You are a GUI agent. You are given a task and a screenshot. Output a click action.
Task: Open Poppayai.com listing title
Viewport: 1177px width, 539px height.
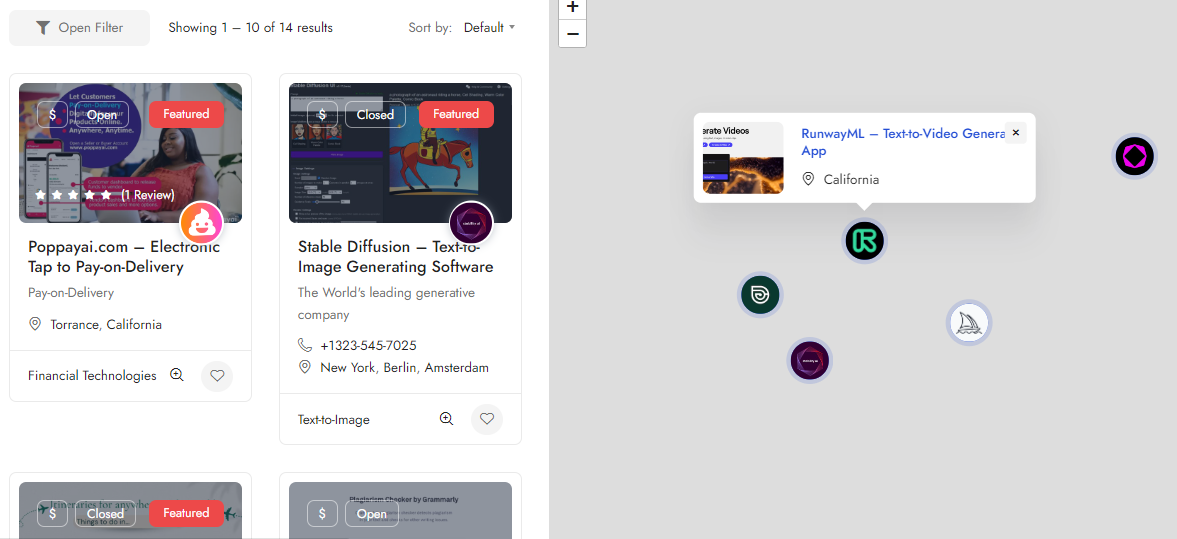pyautogui.click(x=124, y=257)
